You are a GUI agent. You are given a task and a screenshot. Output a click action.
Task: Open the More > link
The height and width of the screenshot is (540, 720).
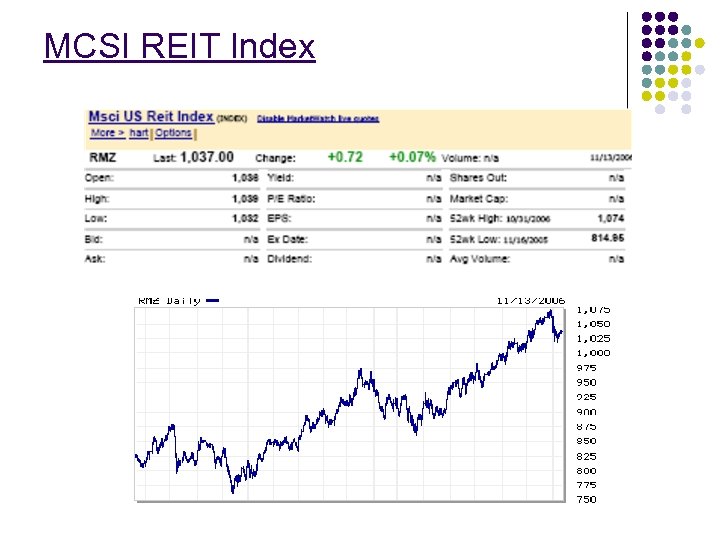tap(107, 133)
